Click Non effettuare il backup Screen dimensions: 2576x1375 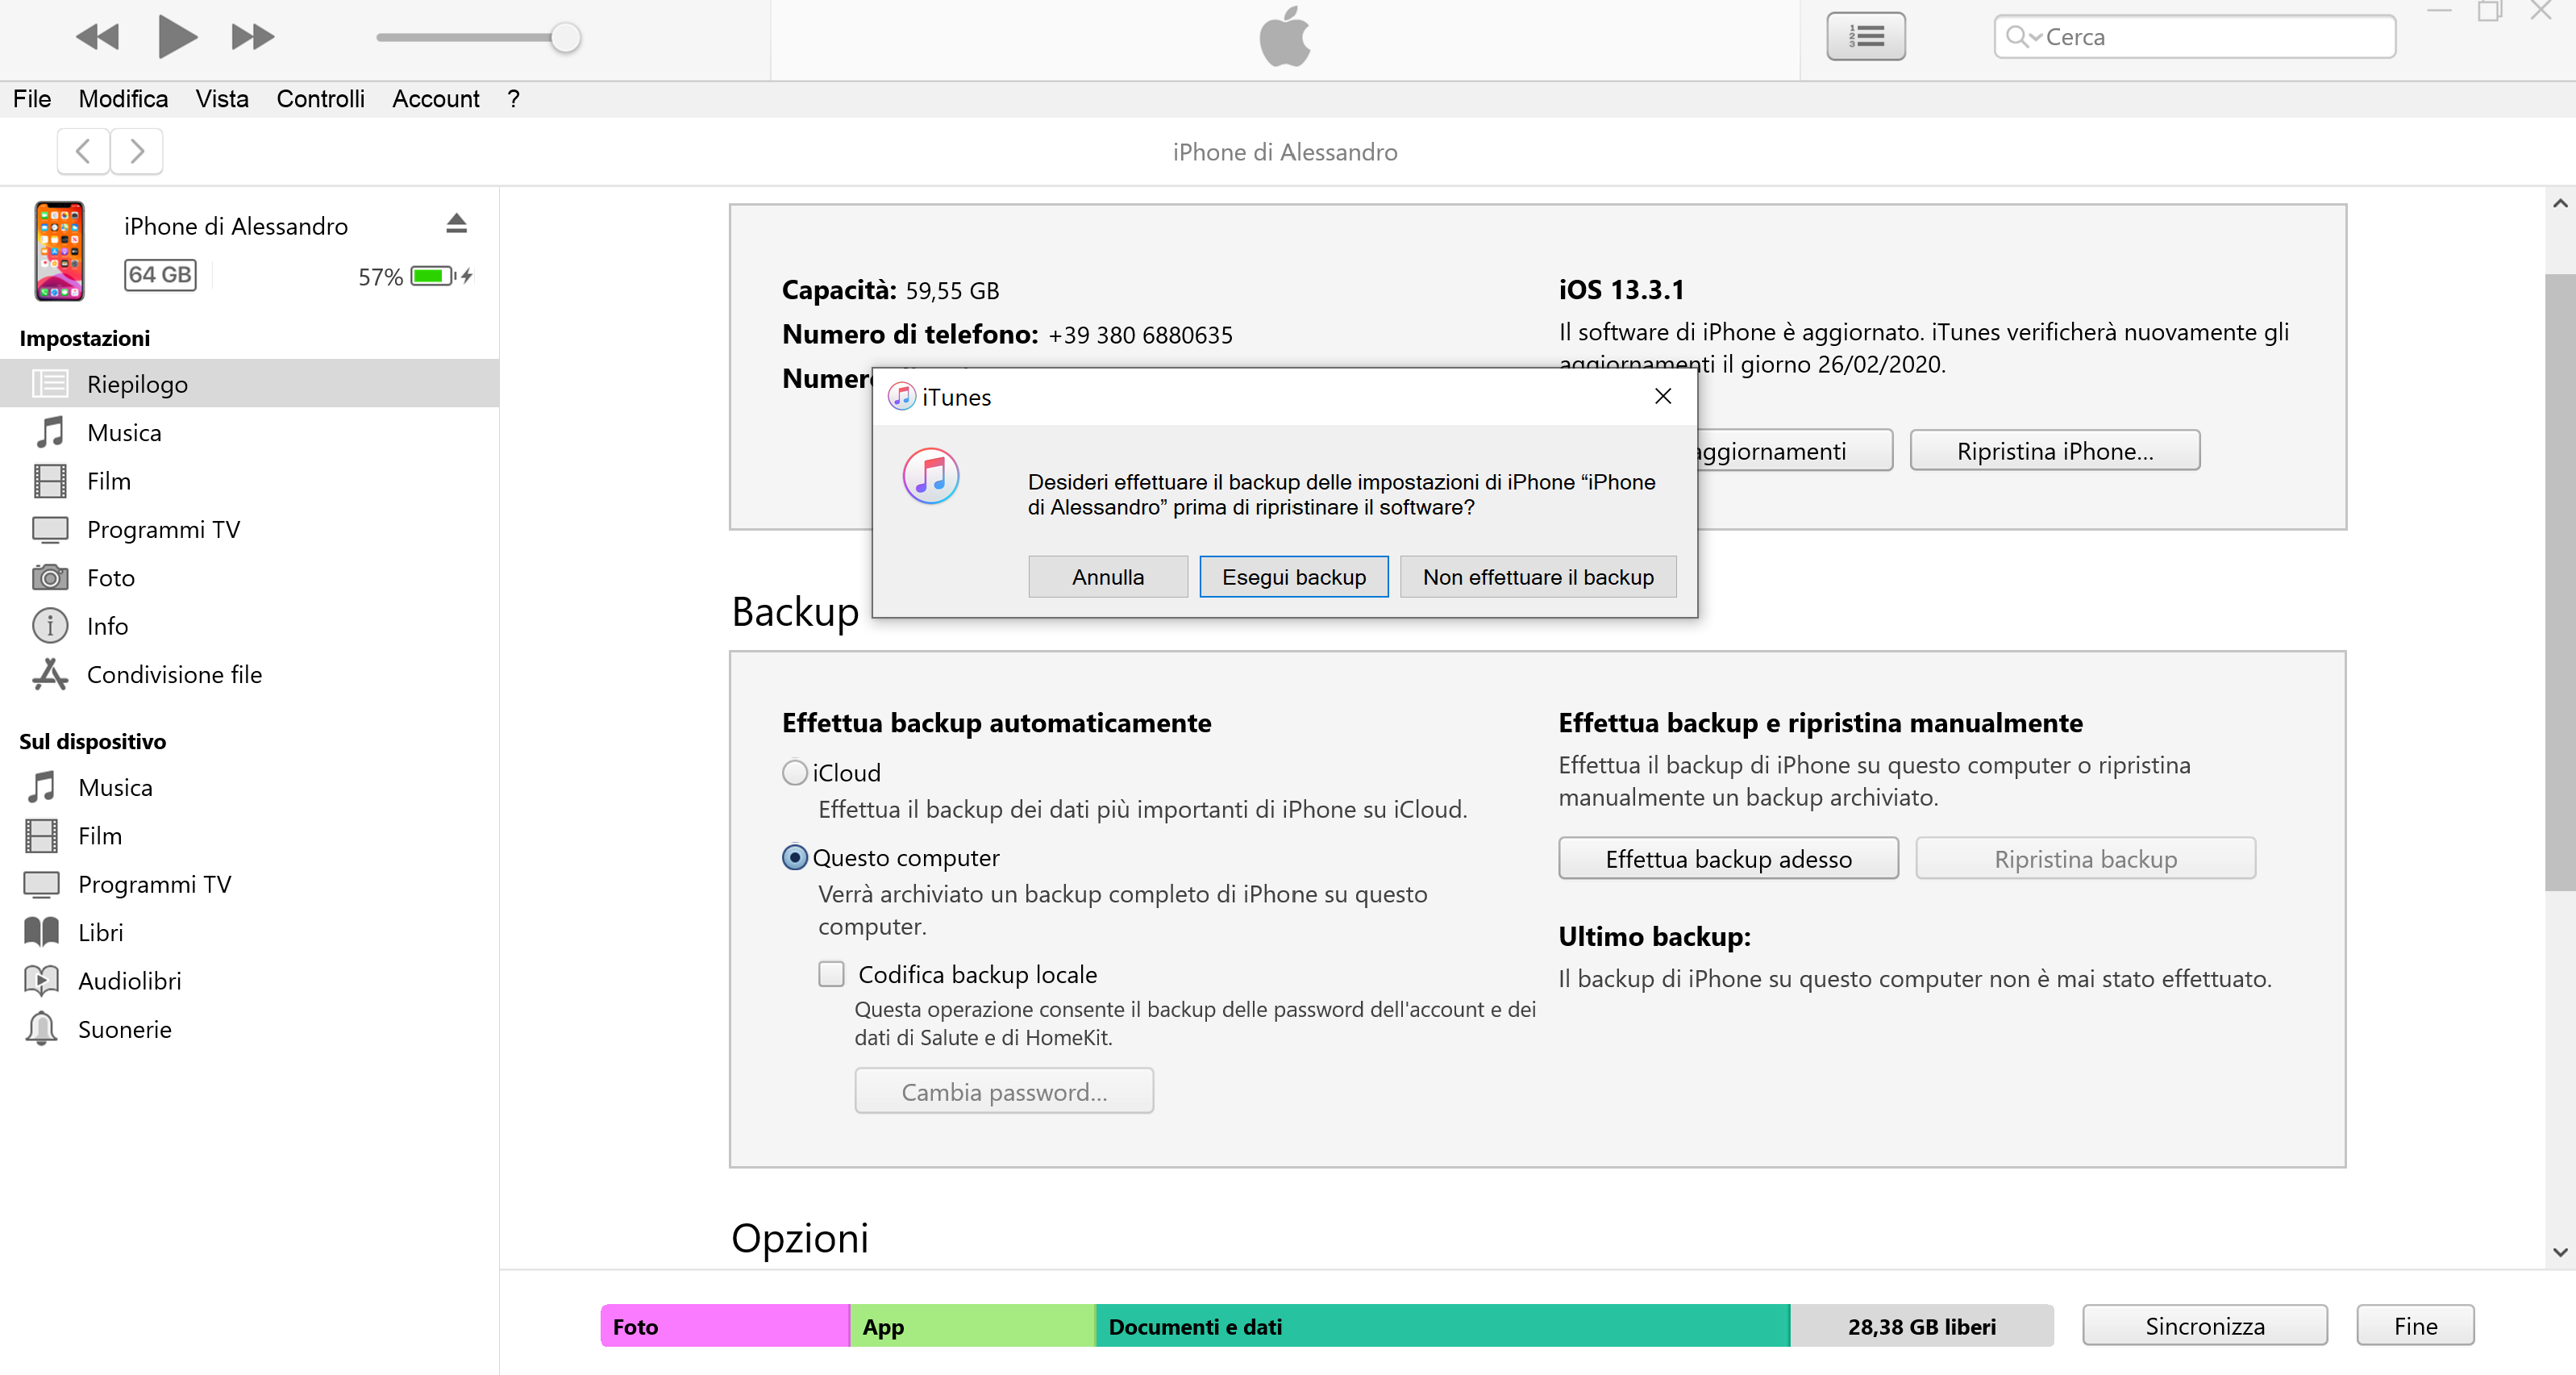coord(1538,577)
